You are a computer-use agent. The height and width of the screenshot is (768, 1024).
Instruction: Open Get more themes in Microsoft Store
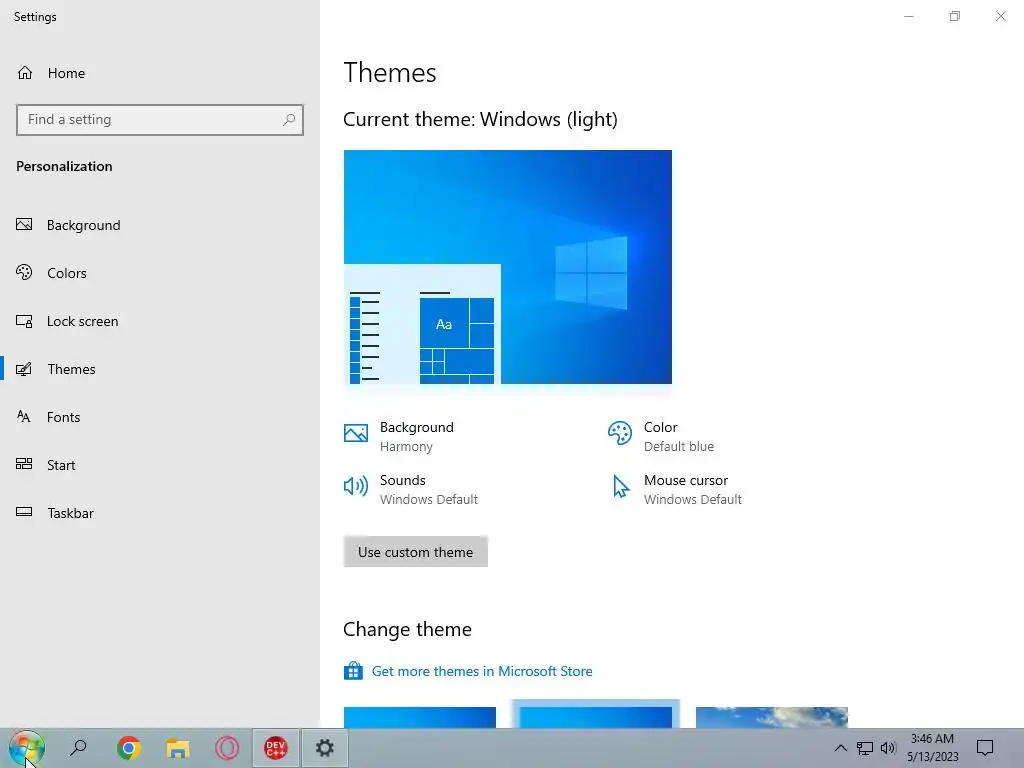click(x=481, y=671)
